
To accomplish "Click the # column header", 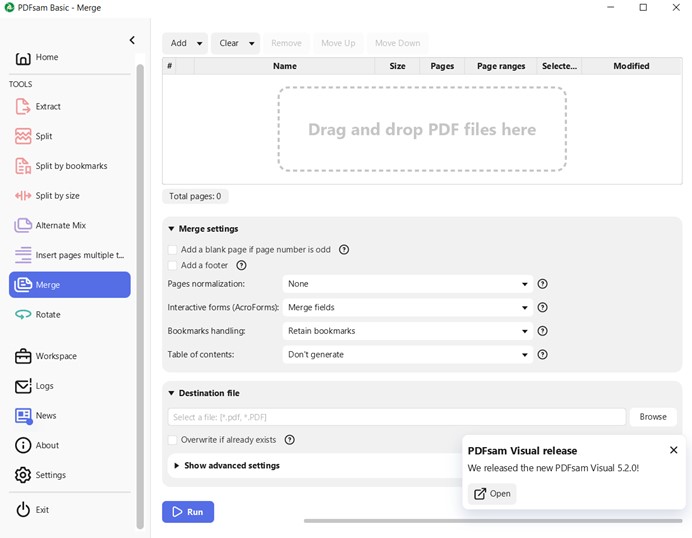I will click(169, 66).
